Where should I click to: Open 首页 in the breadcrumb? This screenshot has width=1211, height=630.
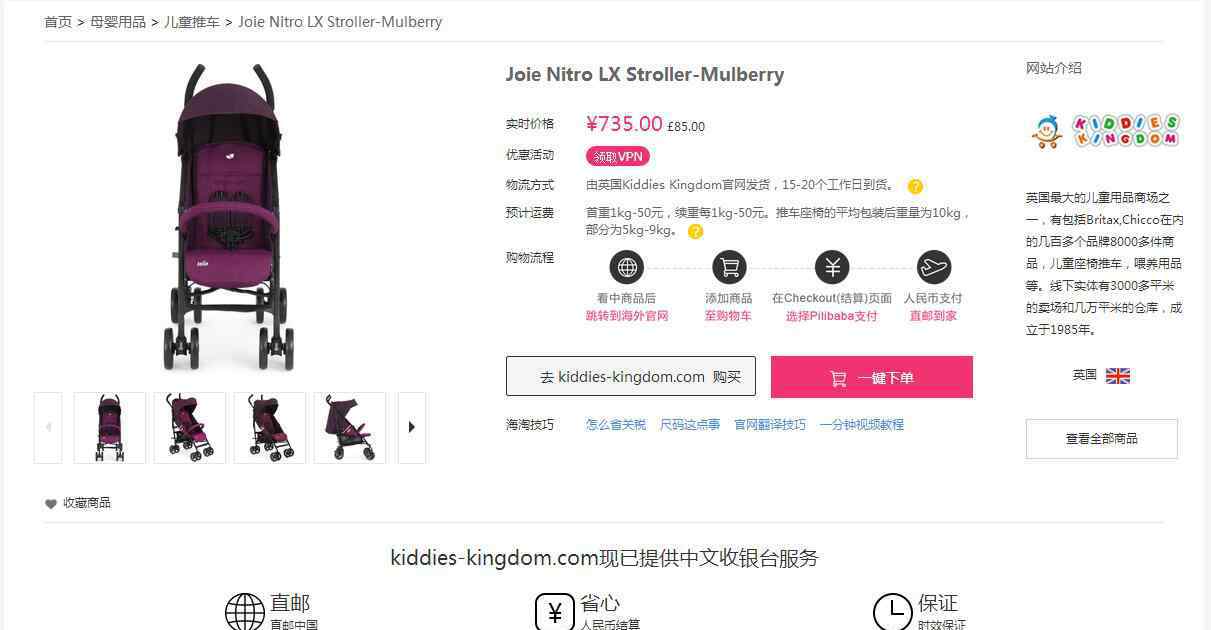(x=58, y=21)
